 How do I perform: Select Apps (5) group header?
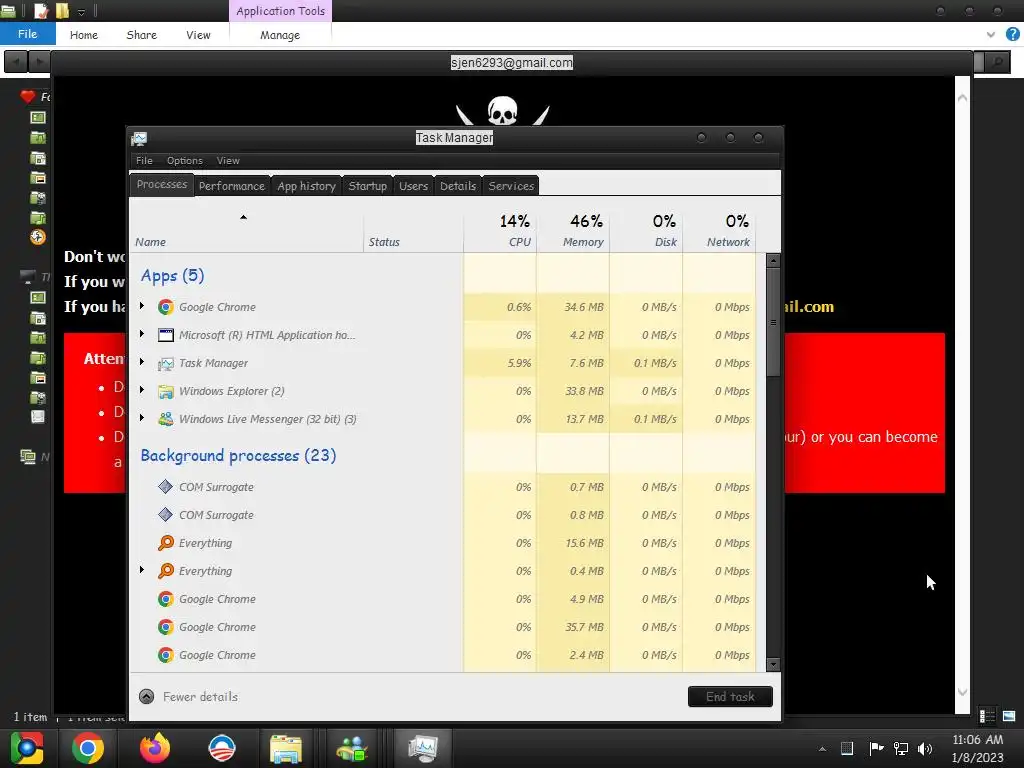click(x=172, y=276)
